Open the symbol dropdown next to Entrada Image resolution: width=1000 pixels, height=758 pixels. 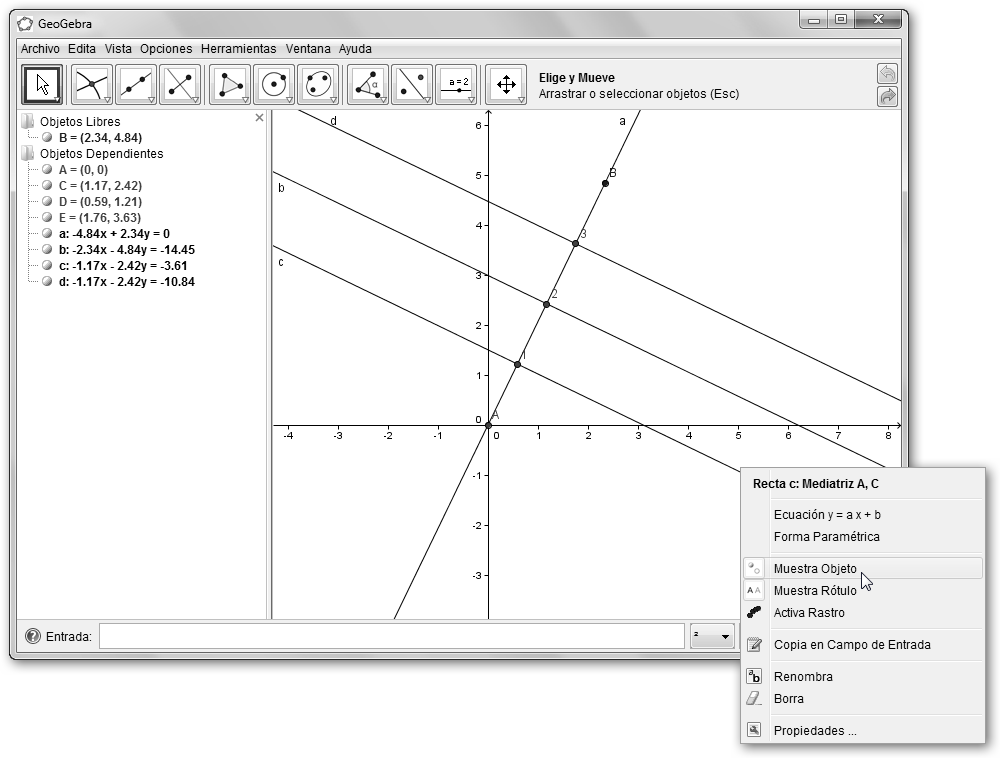coord(711,636)
